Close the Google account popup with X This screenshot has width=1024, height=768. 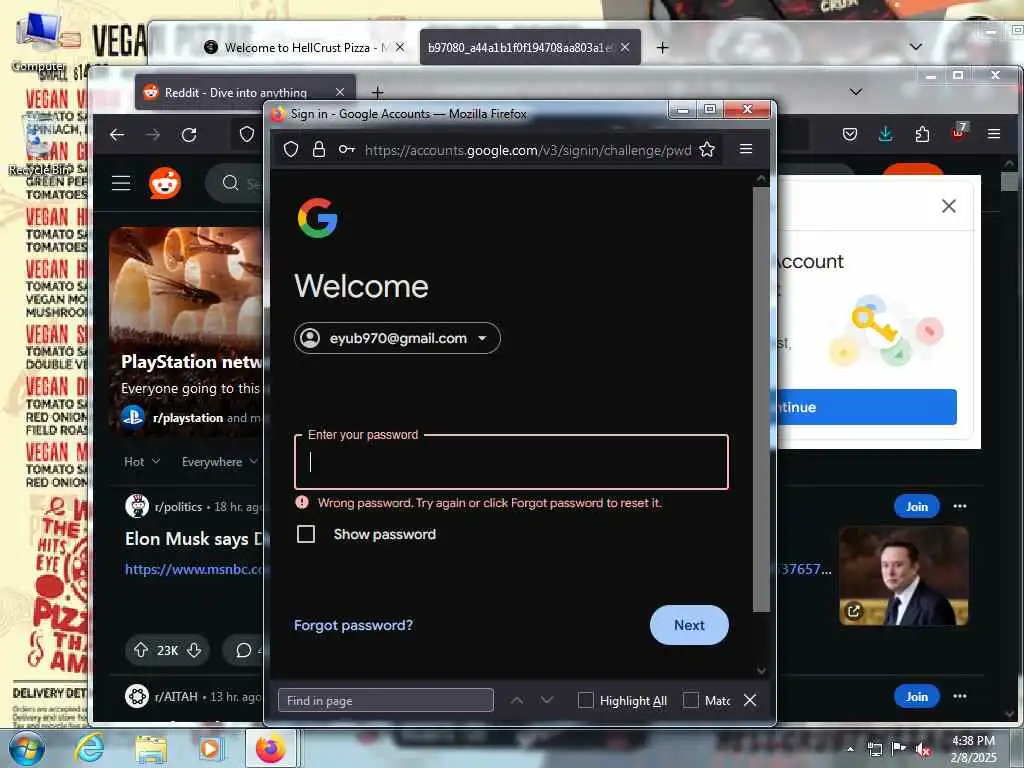(949, 206)
